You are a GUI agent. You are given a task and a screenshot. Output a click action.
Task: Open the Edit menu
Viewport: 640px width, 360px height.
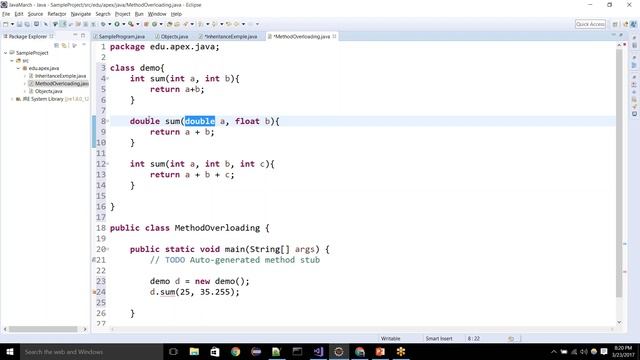pyautogui.click(x=19, y=14)
